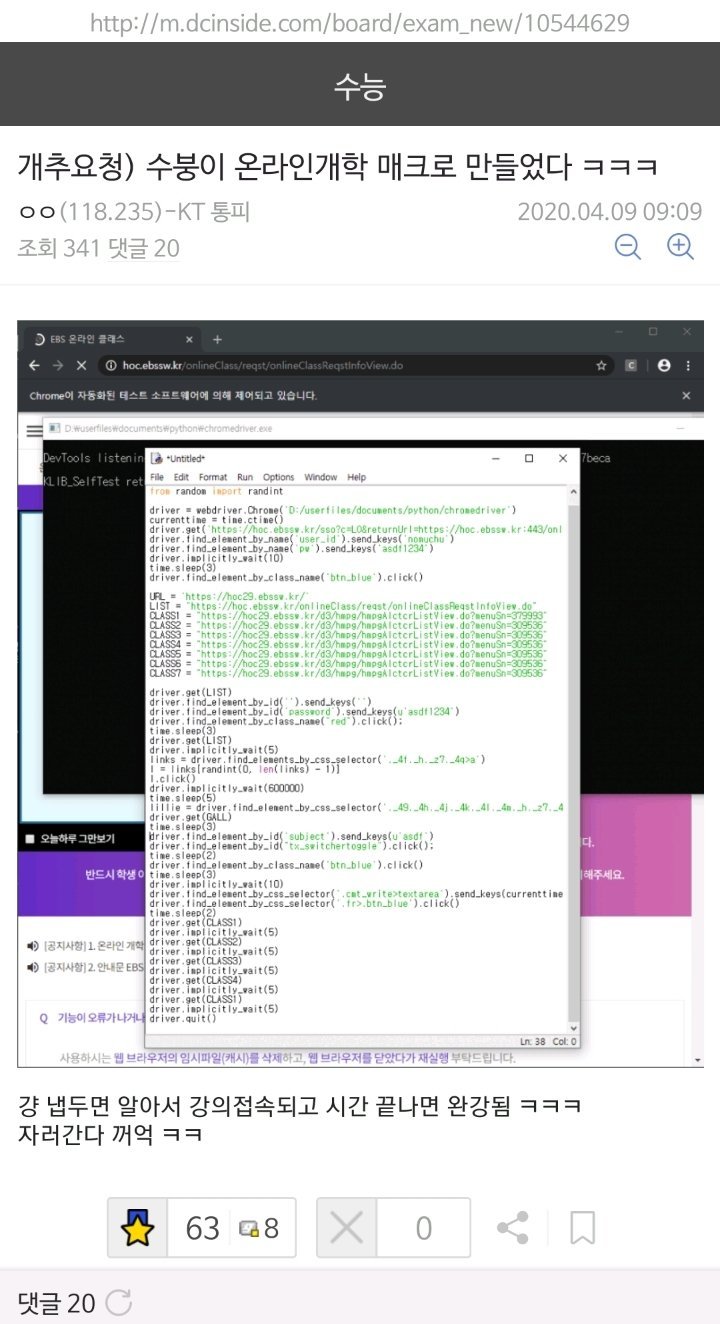Tap the share icon below the post
The height and width of the screenshot is (1324, 720).
pyautogui.click(x=513, y=1227)
